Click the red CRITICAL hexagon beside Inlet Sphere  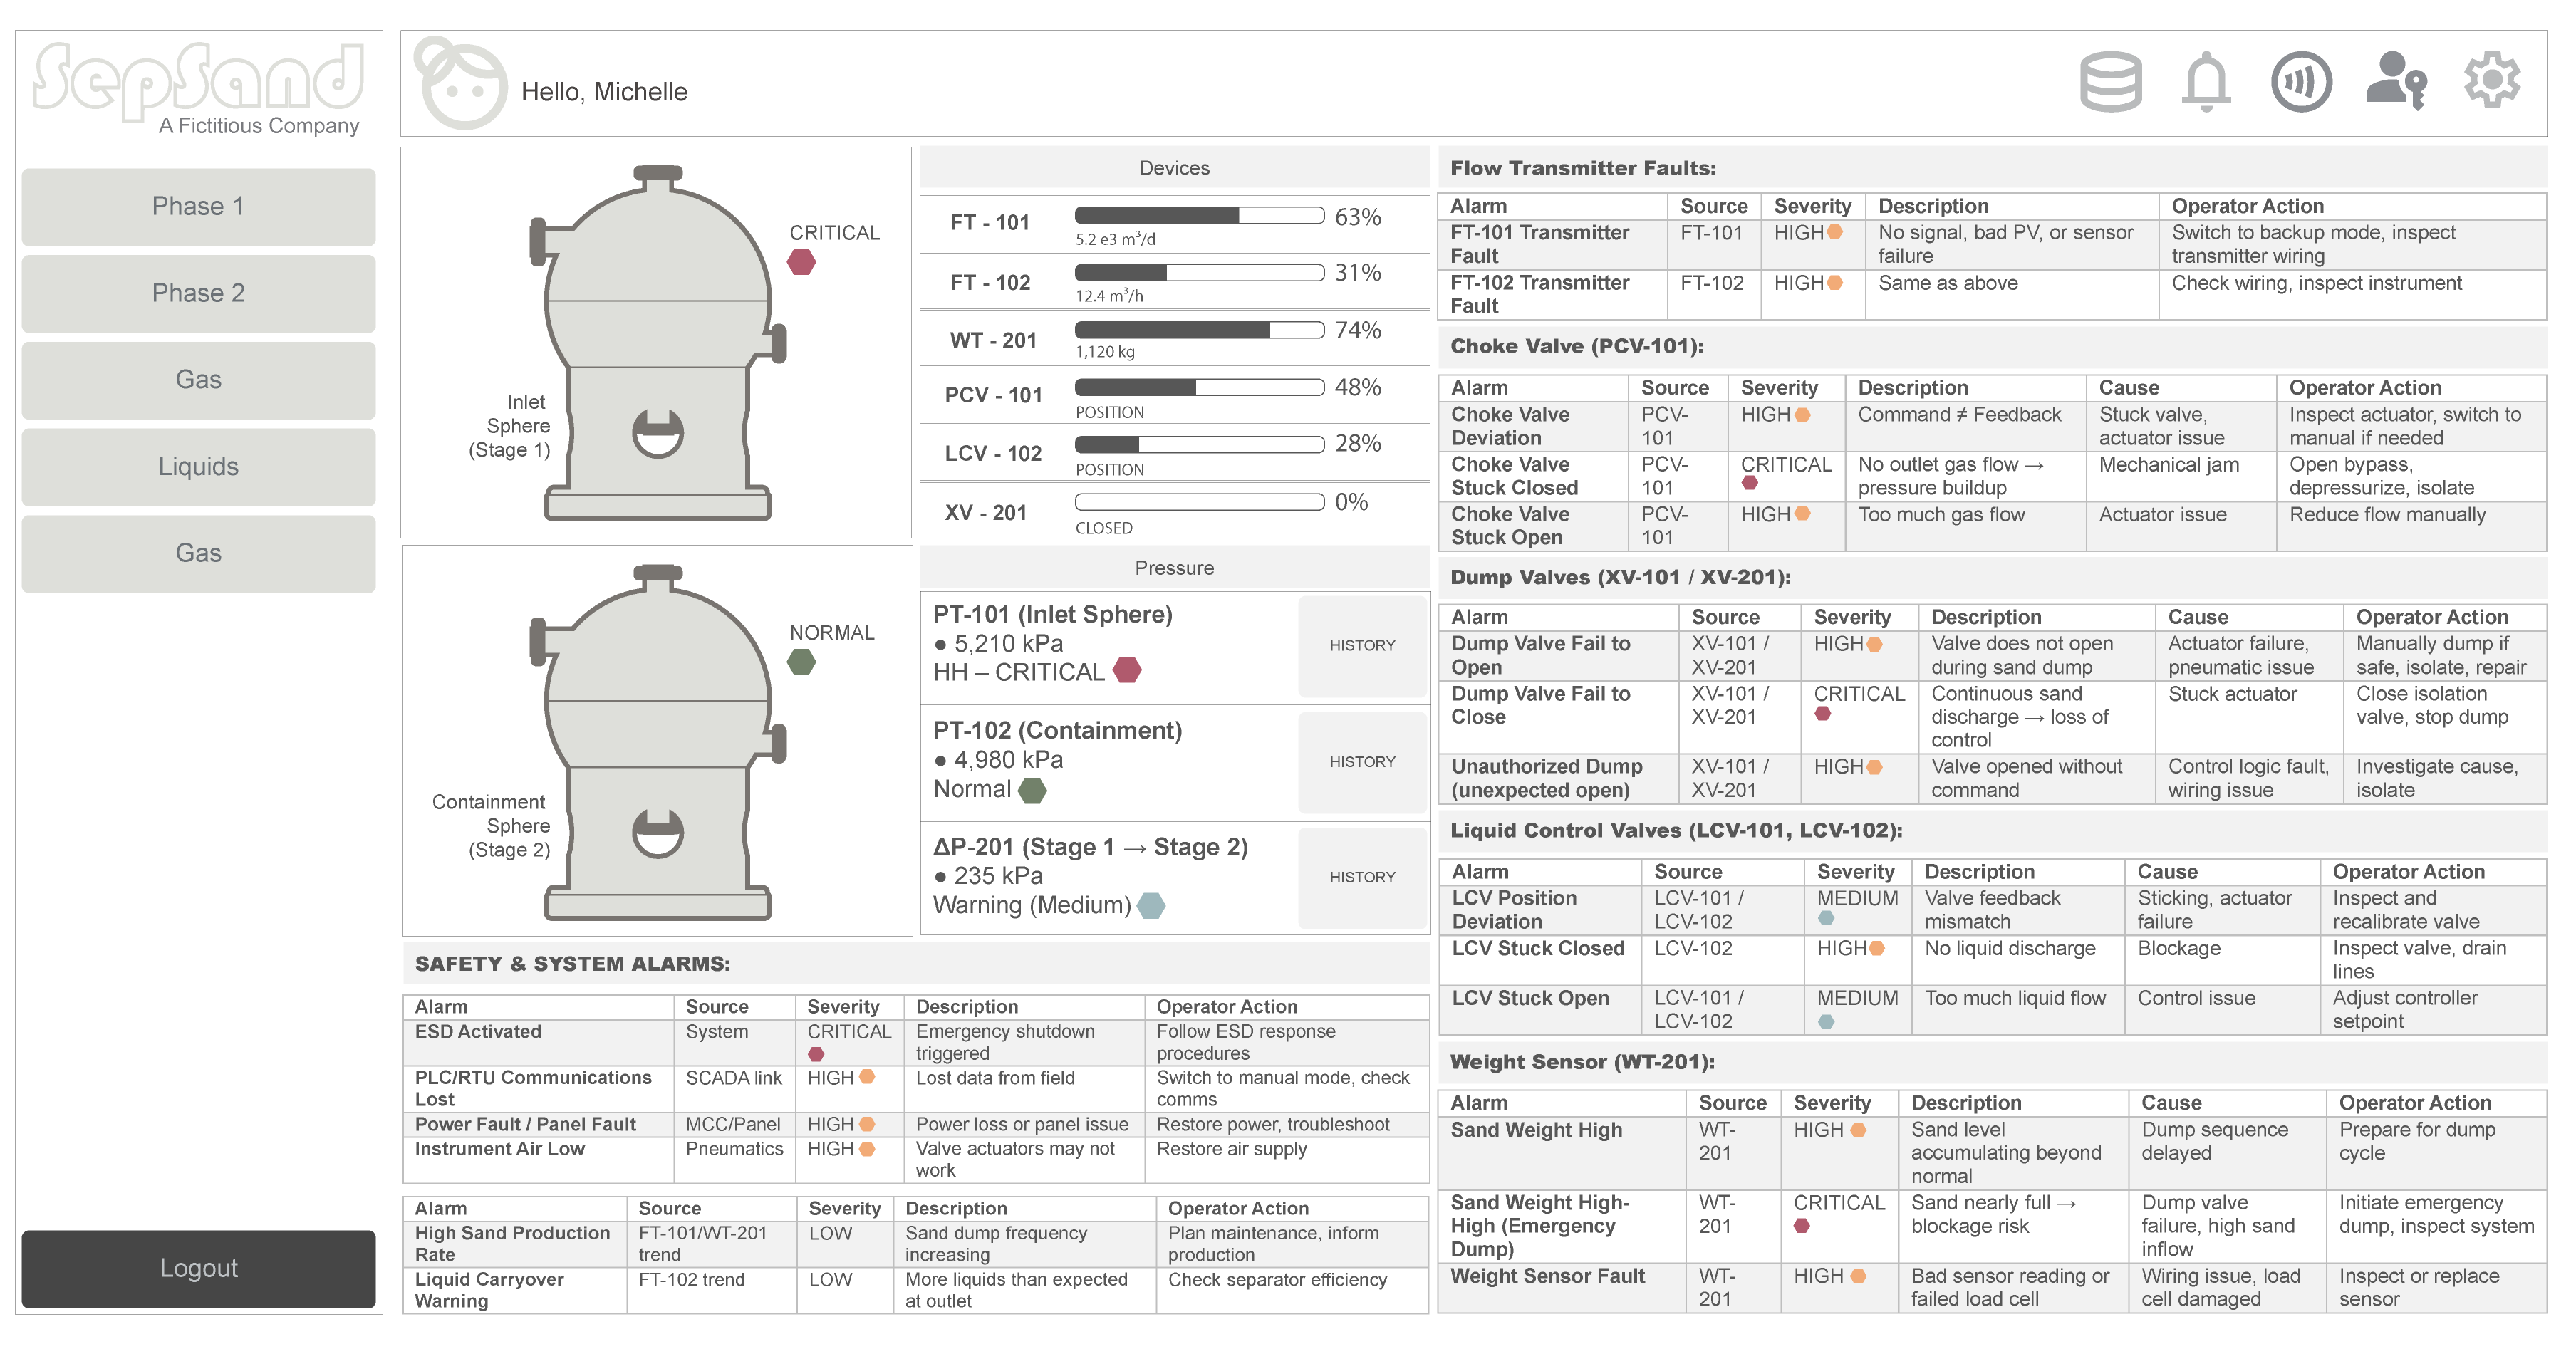801,263
